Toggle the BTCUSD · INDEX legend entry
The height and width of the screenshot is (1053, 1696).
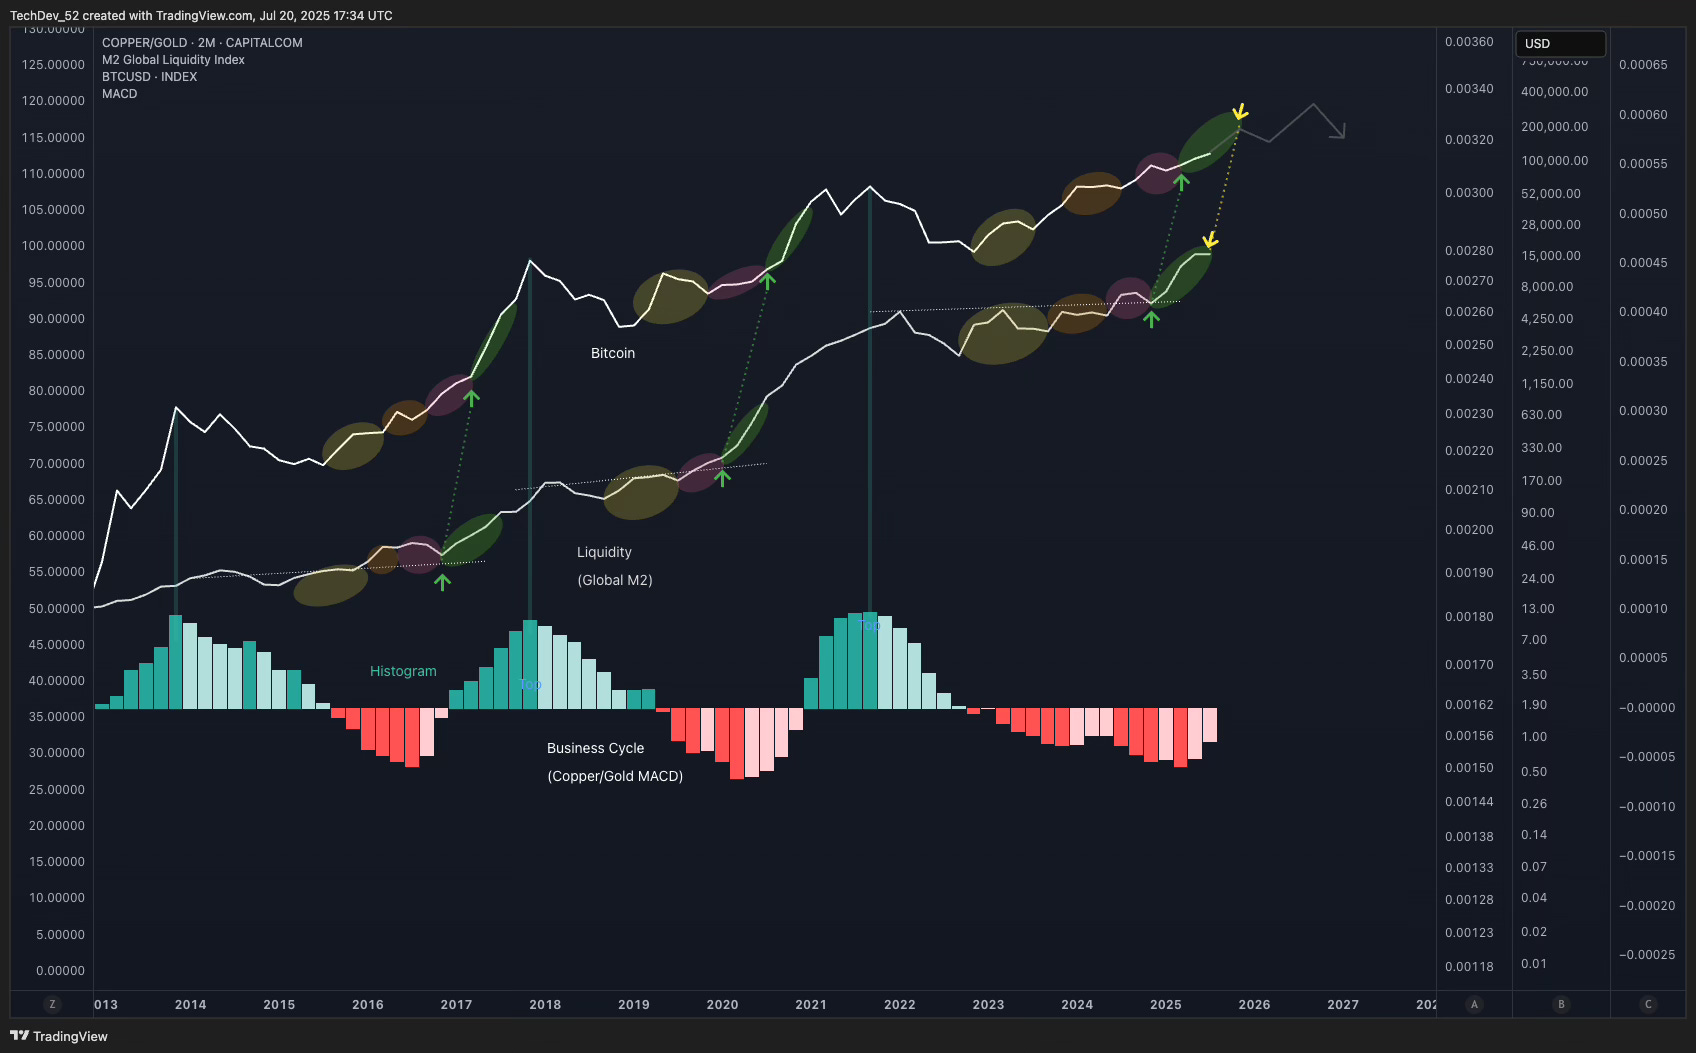click(x=148, y=76)
